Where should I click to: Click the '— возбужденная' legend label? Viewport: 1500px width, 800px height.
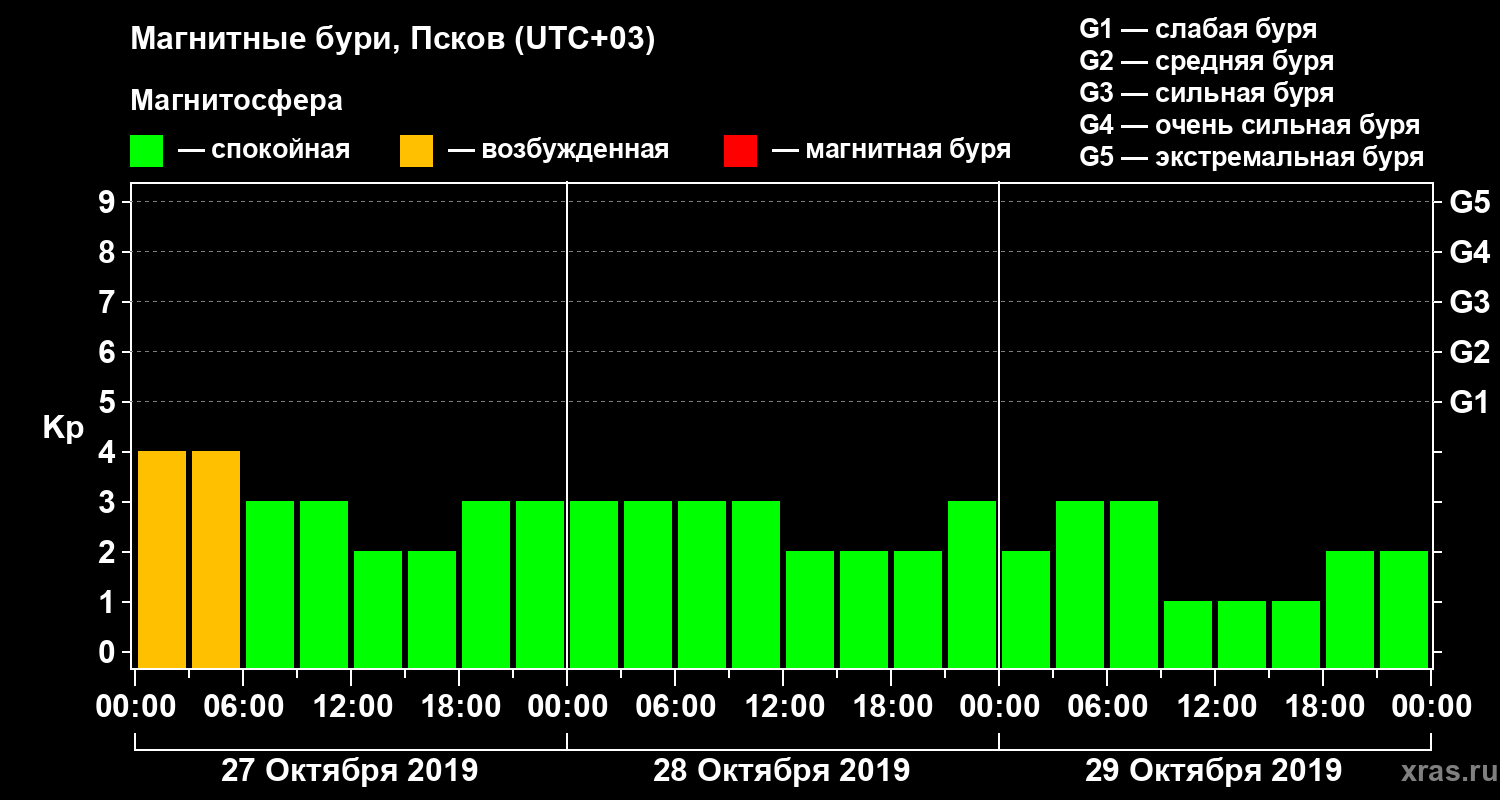click(x=558, y=151)
